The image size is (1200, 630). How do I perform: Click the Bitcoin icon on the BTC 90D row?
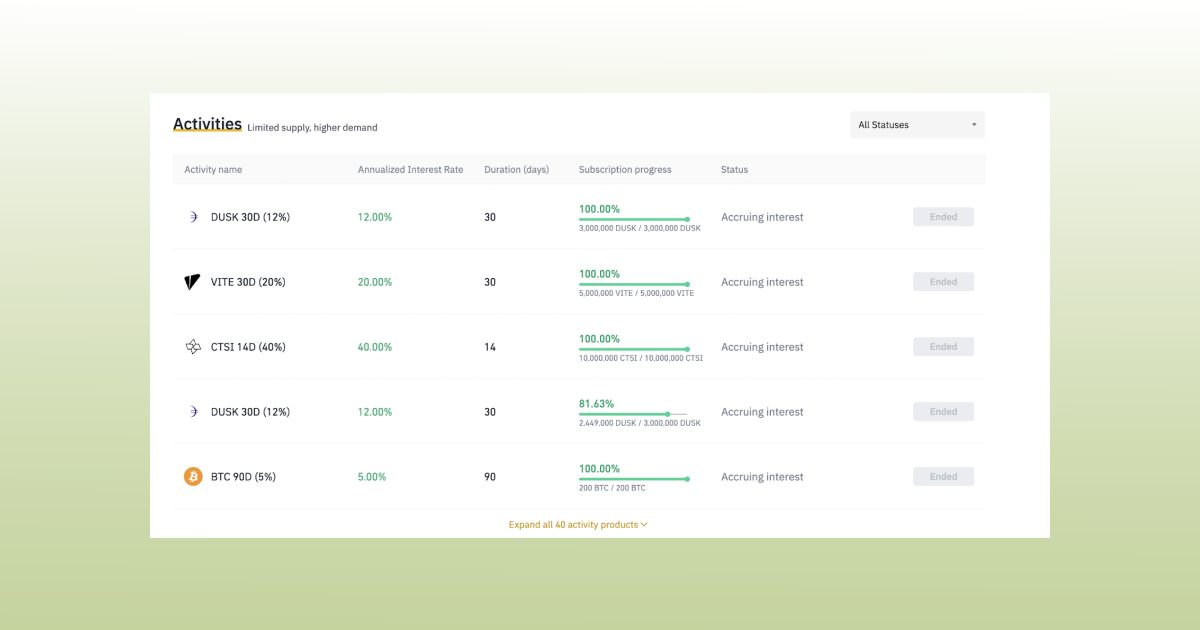[x=193, y=476]
